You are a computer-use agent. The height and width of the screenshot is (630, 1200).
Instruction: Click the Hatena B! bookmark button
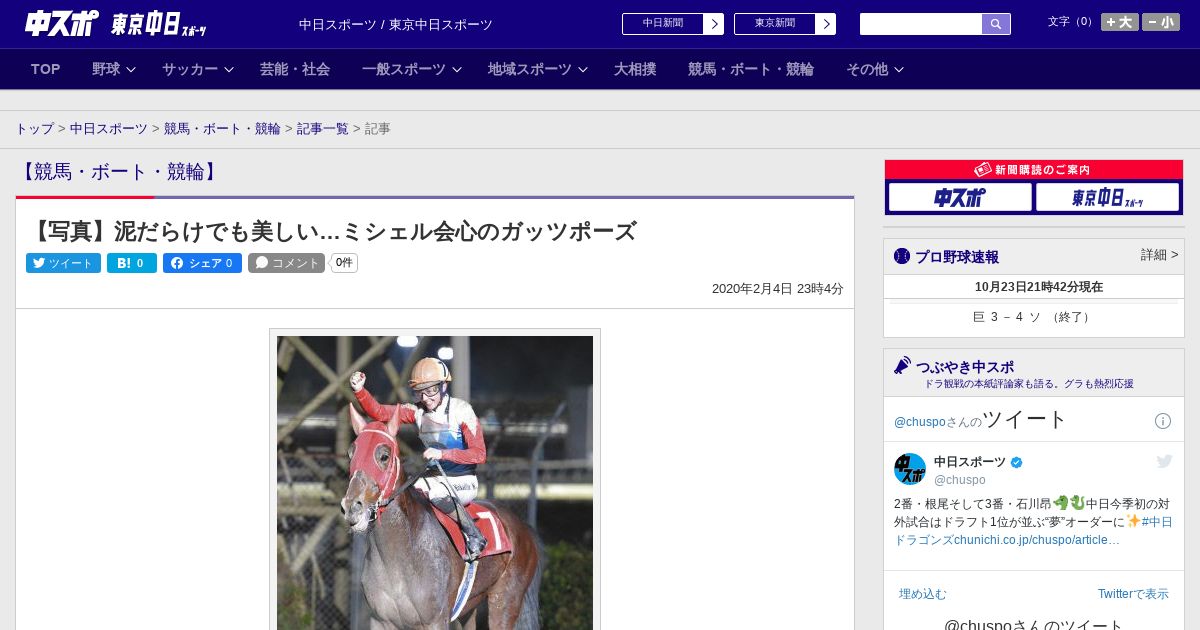[132, 263]
